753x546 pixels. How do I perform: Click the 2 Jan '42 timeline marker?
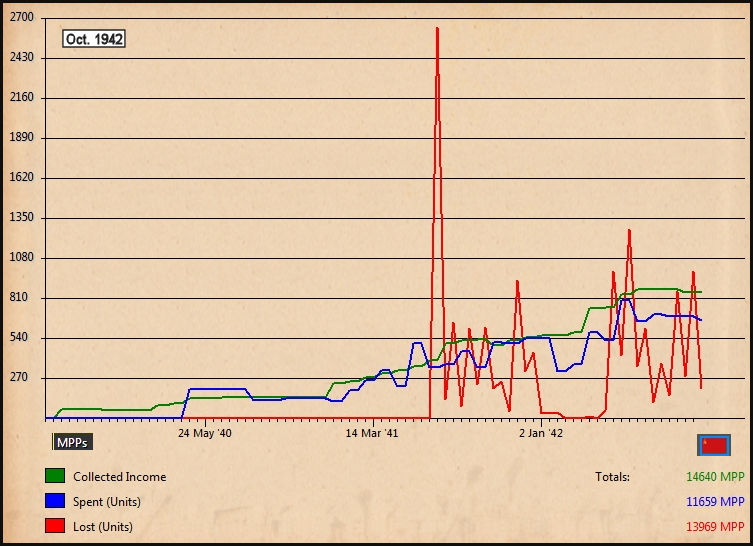[541, 434]
